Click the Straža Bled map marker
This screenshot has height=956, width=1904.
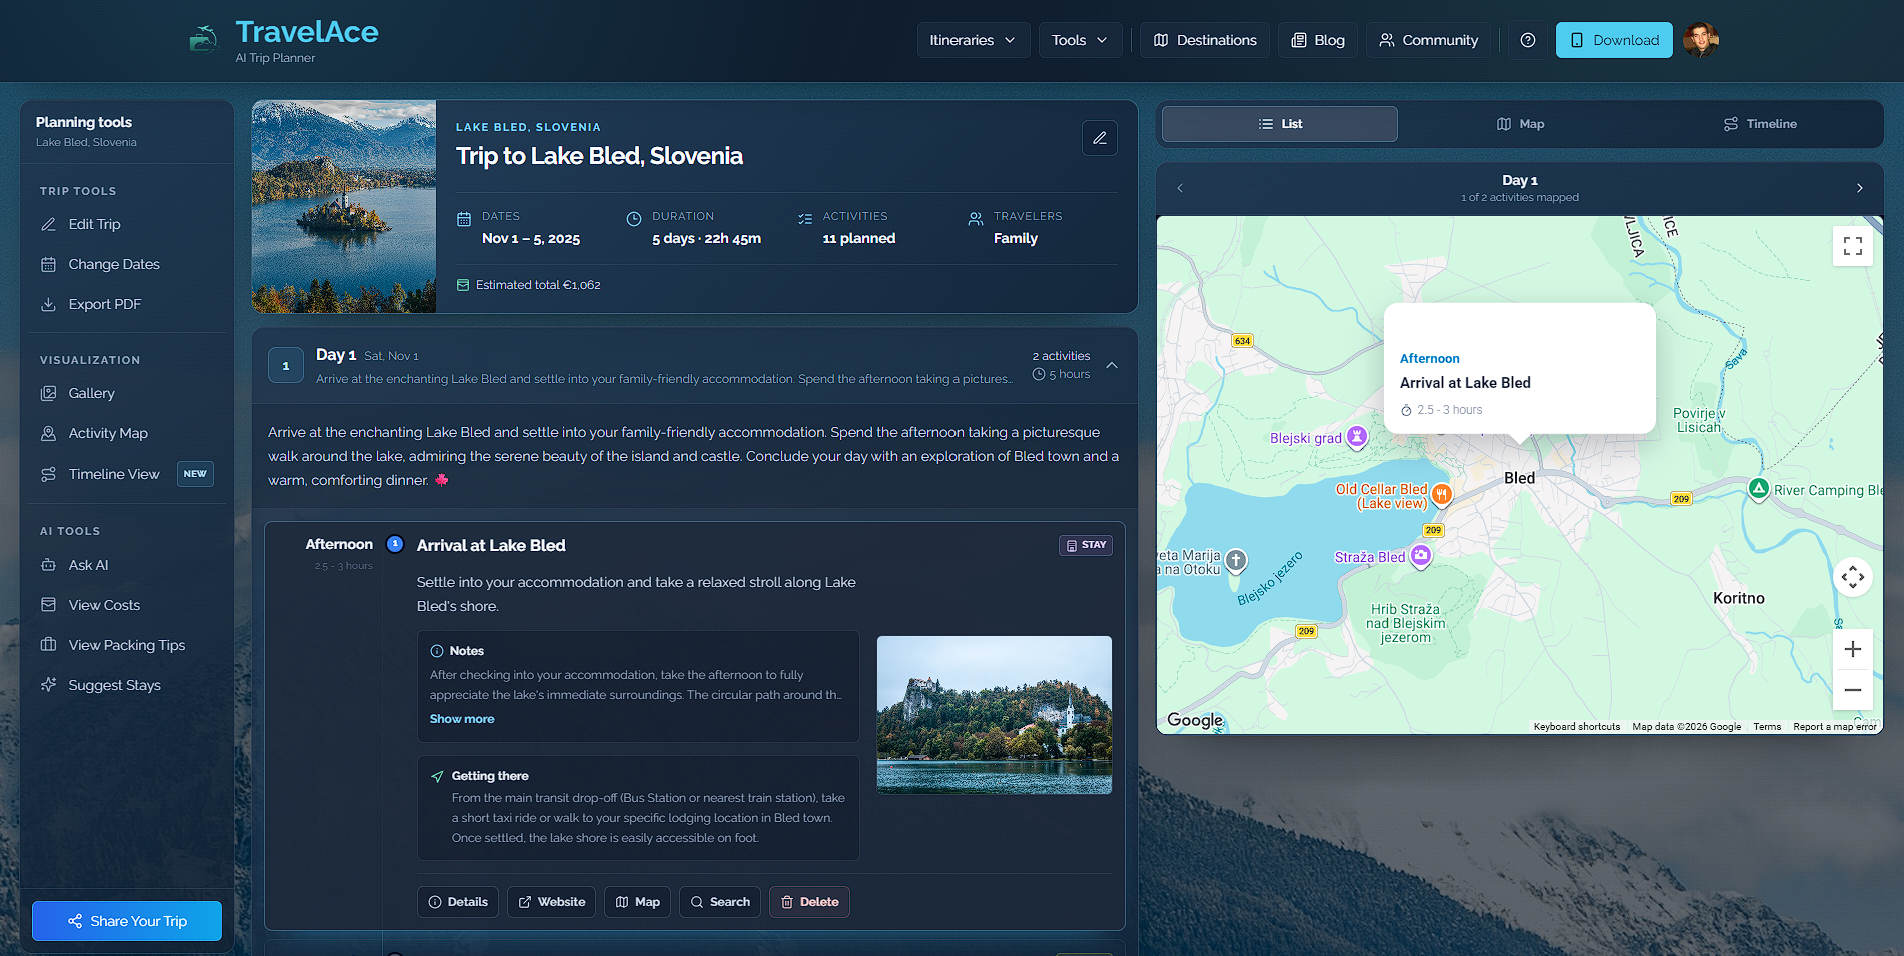tap(1420, 556)
